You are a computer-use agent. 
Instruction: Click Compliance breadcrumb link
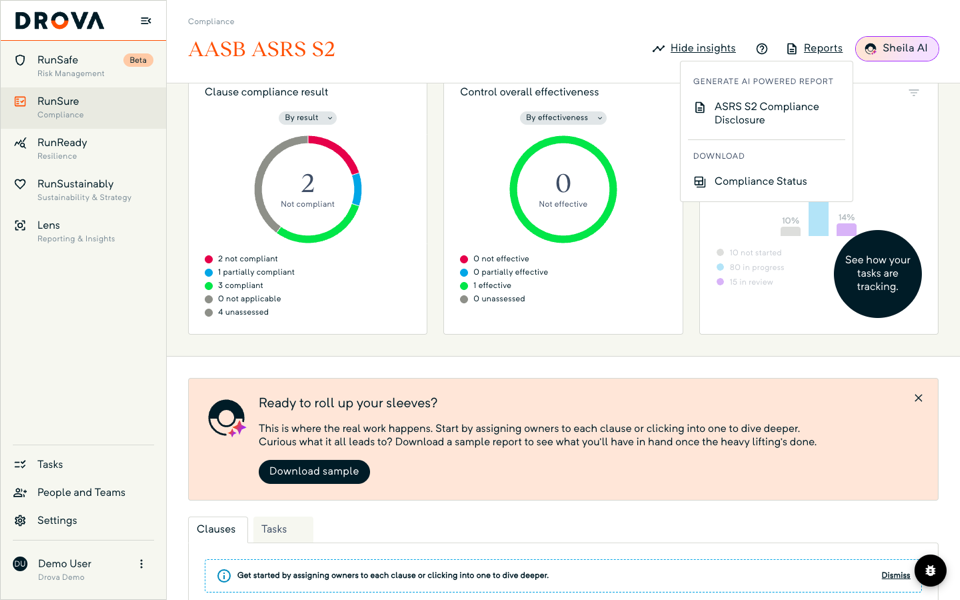point(211,21)
